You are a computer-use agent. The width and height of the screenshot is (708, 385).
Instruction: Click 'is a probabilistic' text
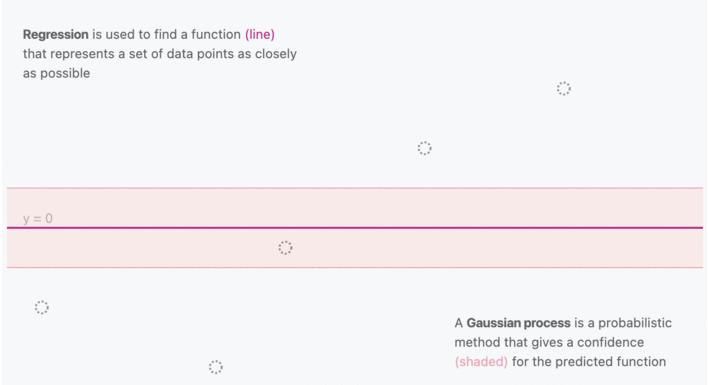pos(623,323)
